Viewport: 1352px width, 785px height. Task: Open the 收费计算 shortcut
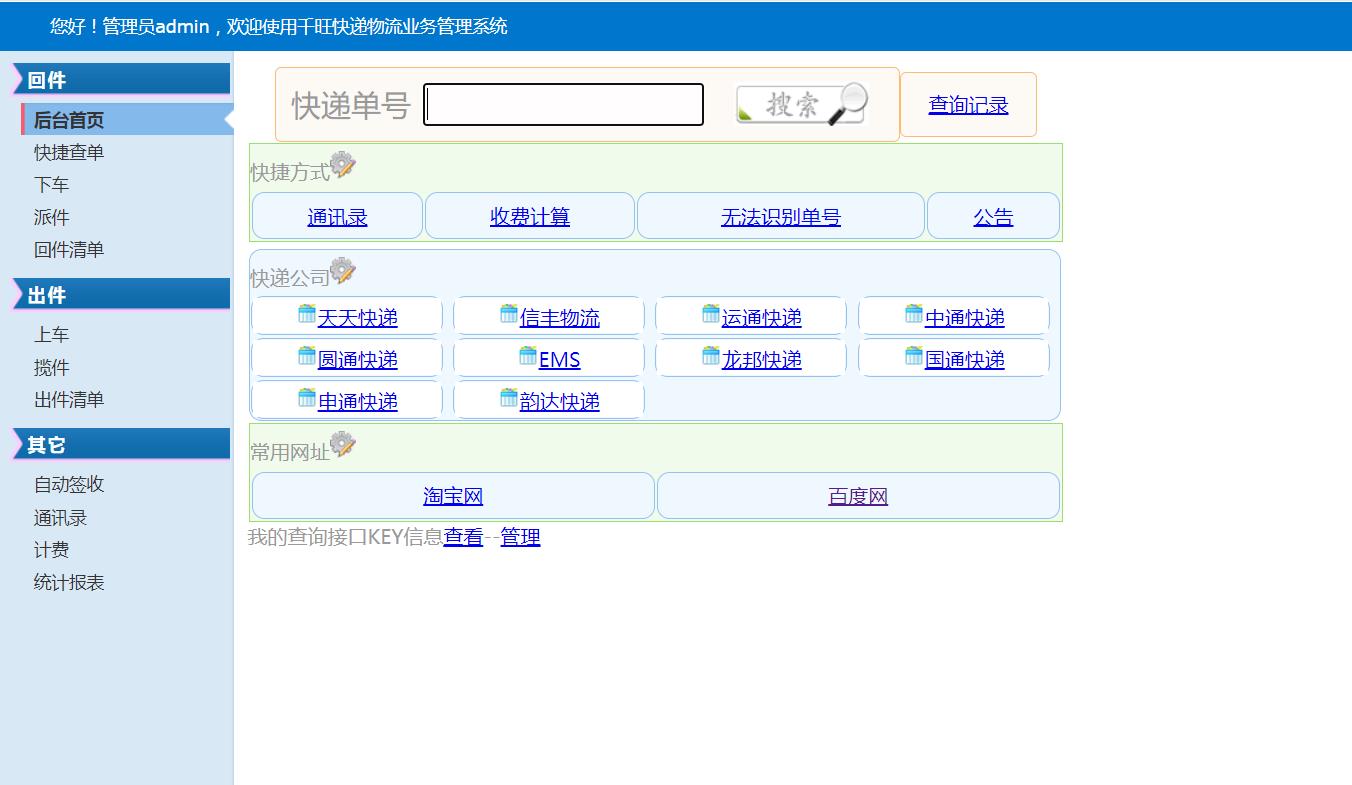530,217
